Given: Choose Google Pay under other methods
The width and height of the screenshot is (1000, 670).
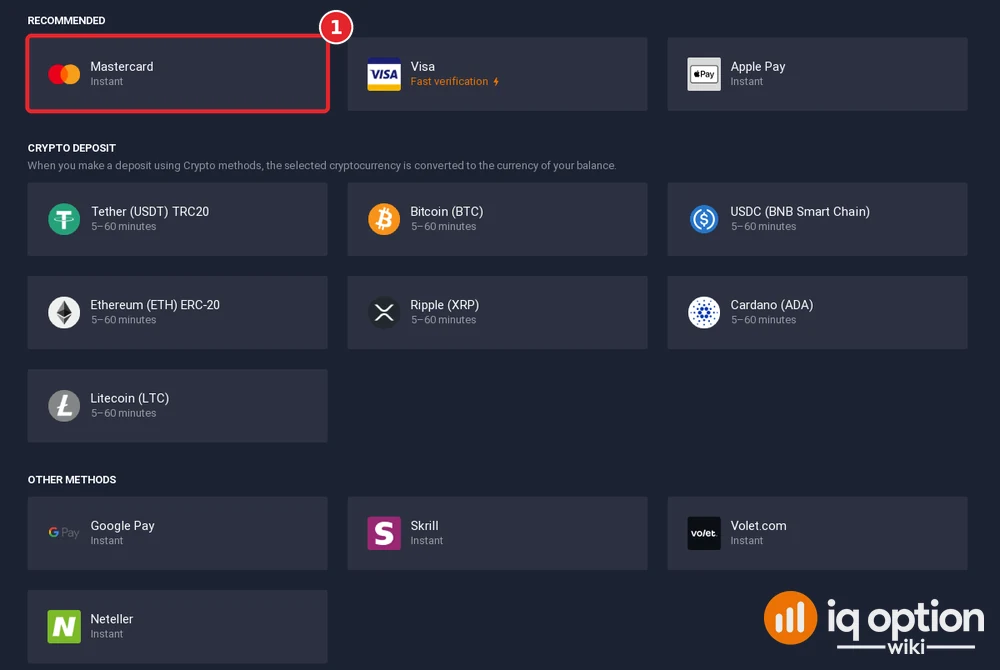Looking at the screenshot, I should [x=177, y=533].
